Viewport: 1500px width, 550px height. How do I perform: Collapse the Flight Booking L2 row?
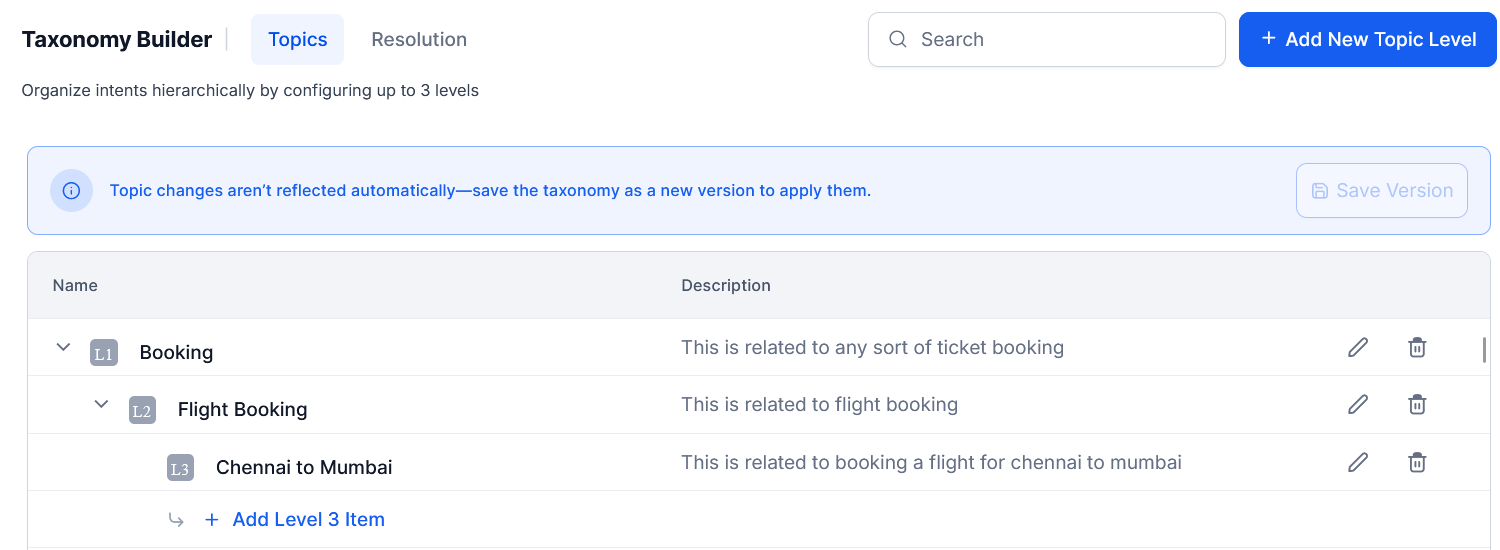[x=101, y=404]
